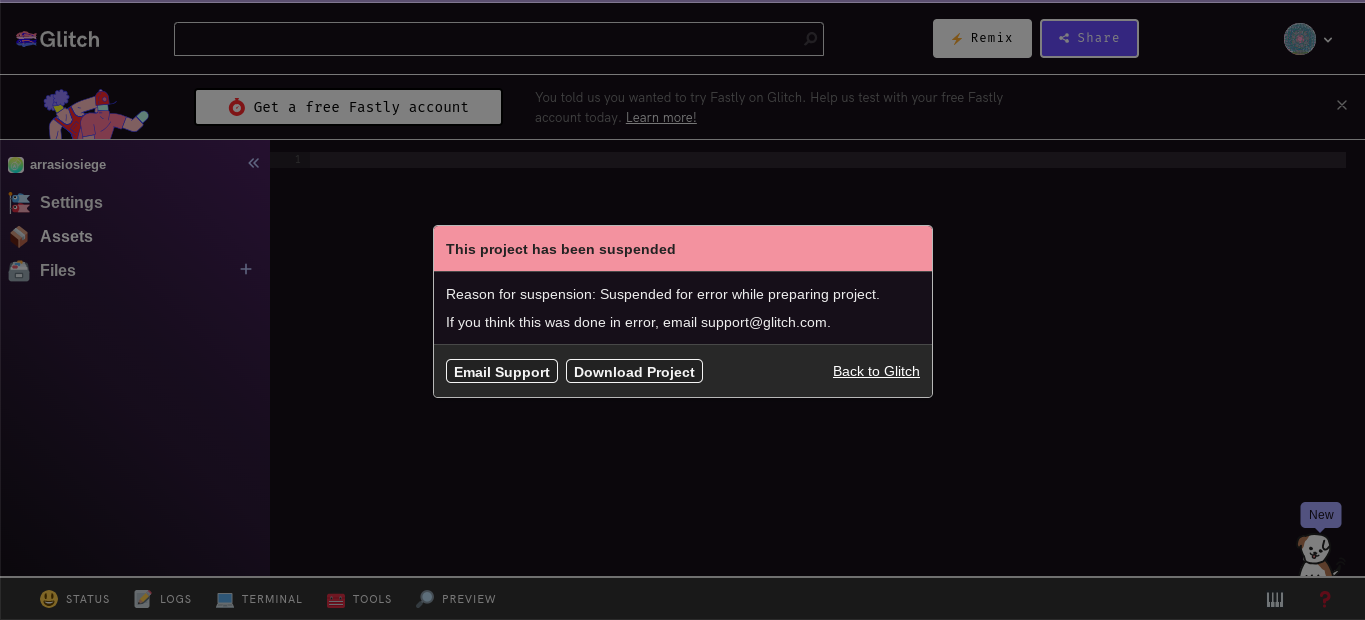Click the Assets box icon
The height and width of the screenshot is (620, 1365).
(19, 236)
